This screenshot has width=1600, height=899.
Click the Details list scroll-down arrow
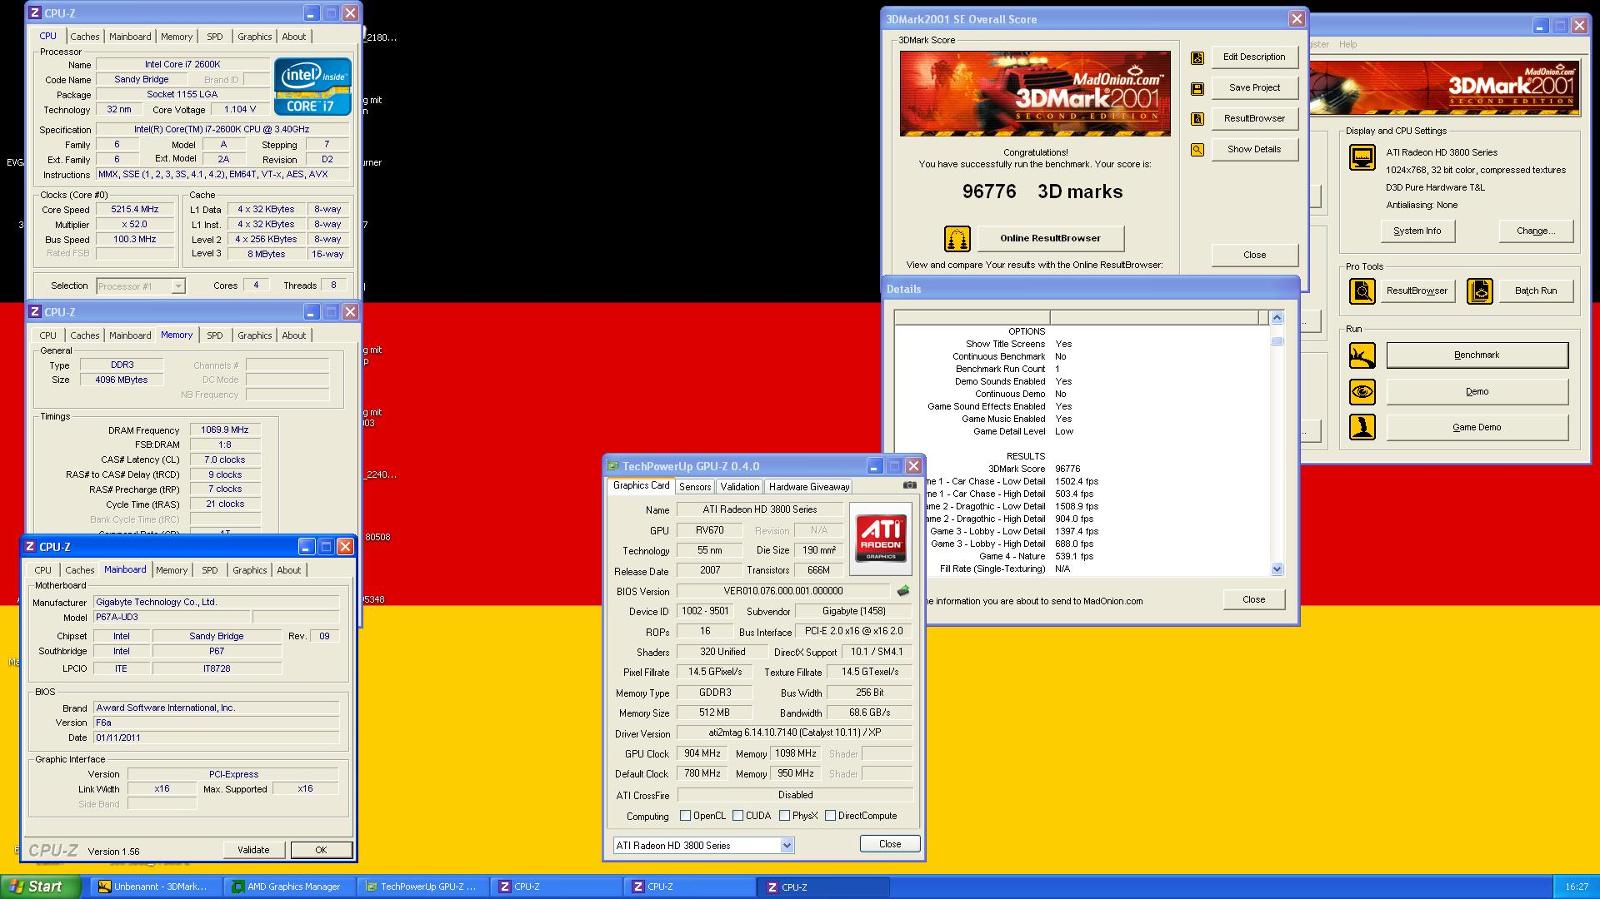pos(1276,569)
